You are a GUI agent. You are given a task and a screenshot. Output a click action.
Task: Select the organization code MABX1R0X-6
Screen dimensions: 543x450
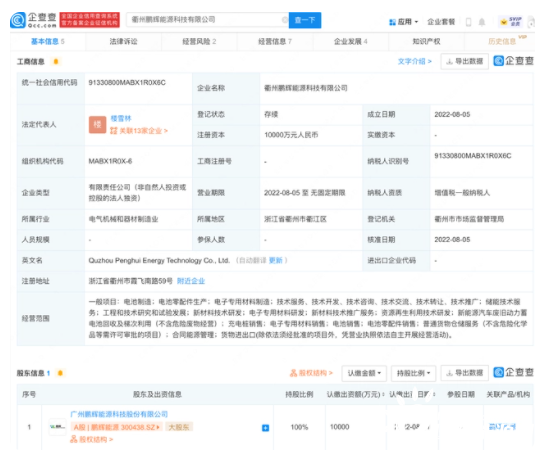pos(110,161)
